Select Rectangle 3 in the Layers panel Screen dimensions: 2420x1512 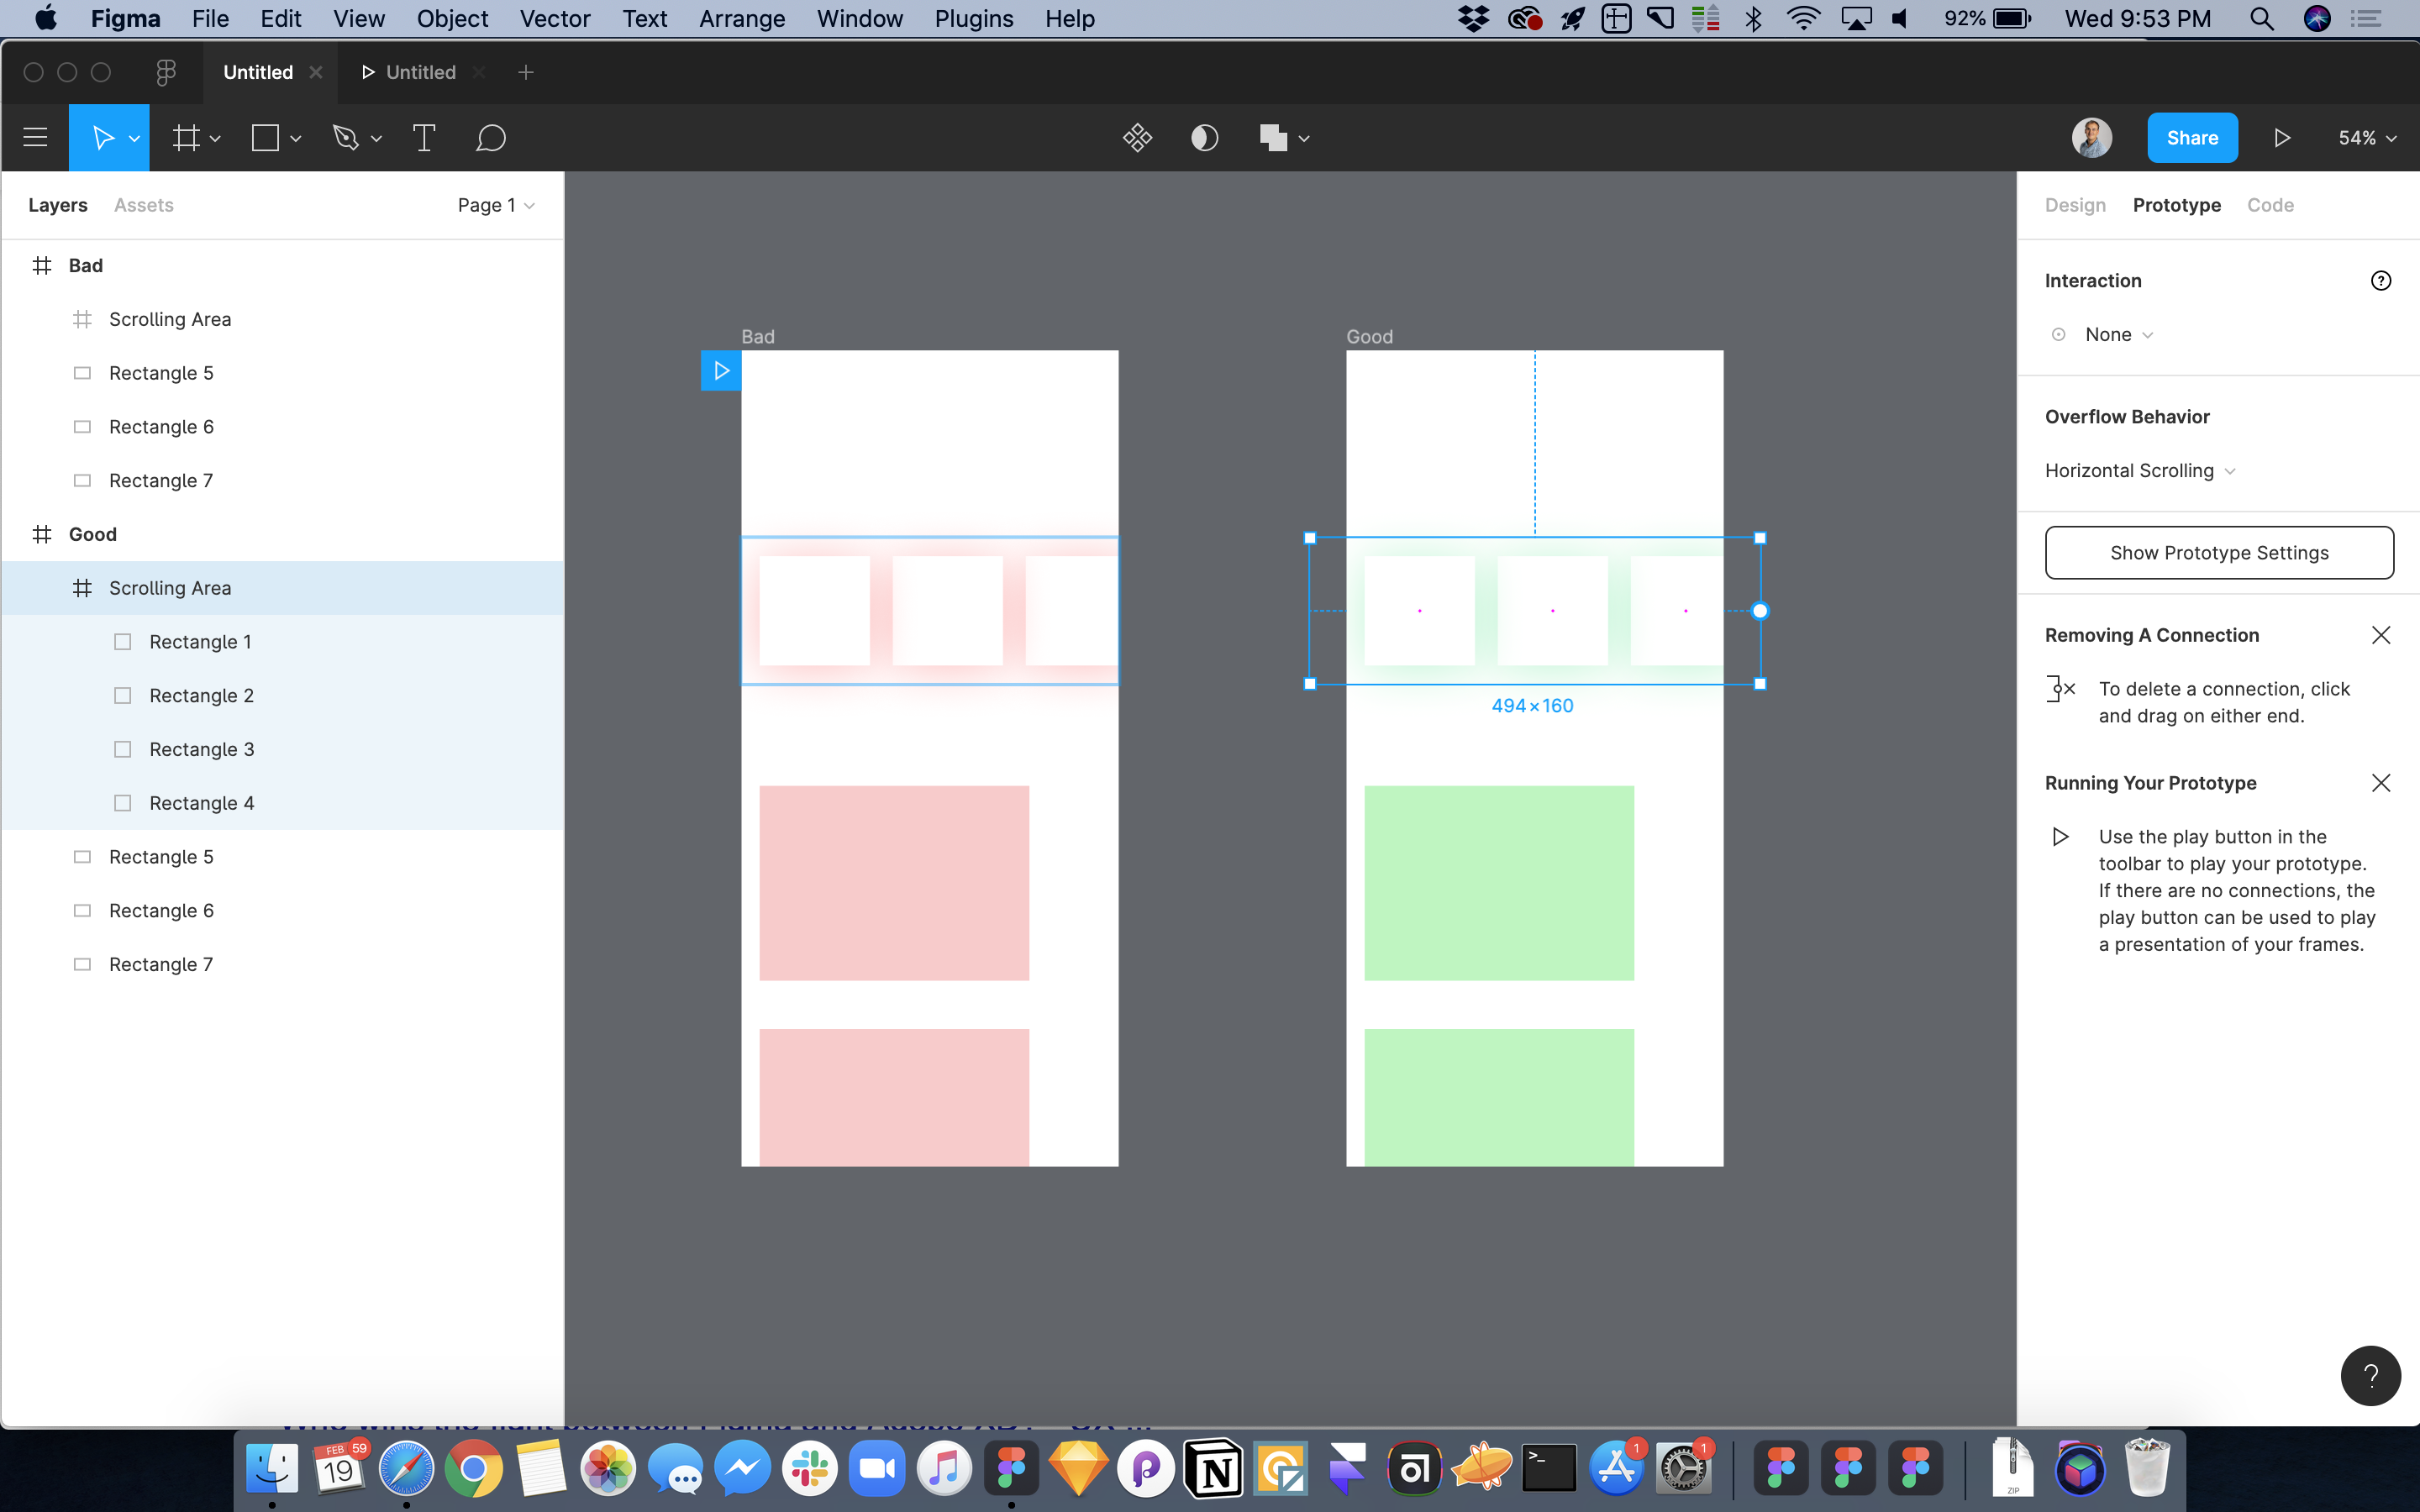[202, 748]
